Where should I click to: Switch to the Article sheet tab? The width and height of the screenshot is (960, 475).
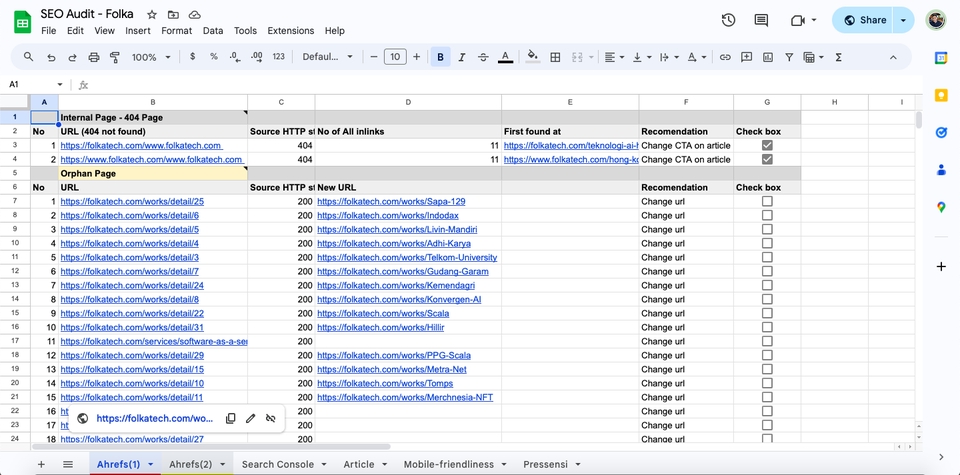pyautogui.click(x=359, y=465)
